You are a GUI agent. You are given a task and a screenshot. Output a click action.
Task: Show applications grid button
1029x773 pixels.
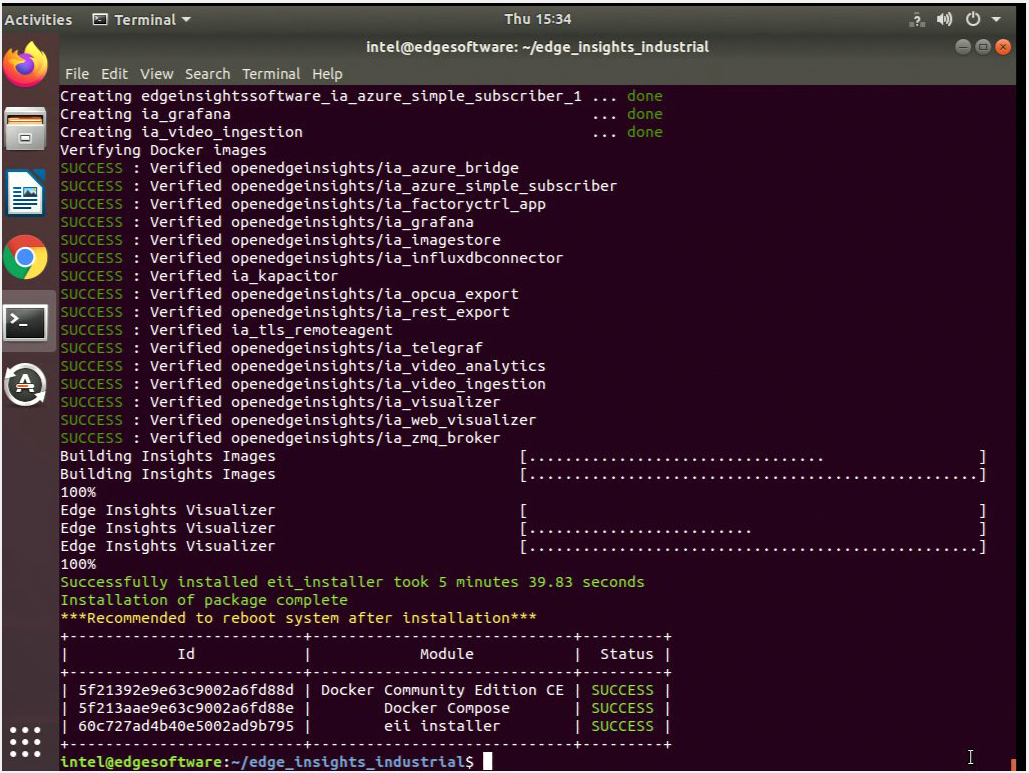point(26,742)
